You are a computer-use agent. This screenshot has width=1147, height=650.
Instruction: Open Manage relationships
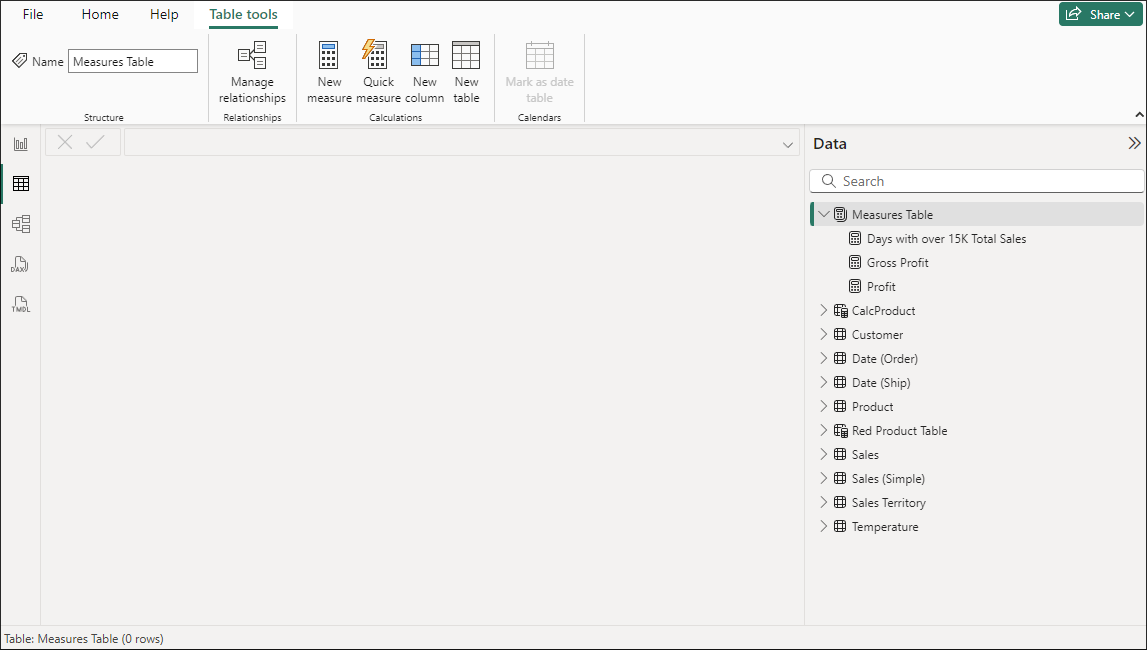click(252, 72)
